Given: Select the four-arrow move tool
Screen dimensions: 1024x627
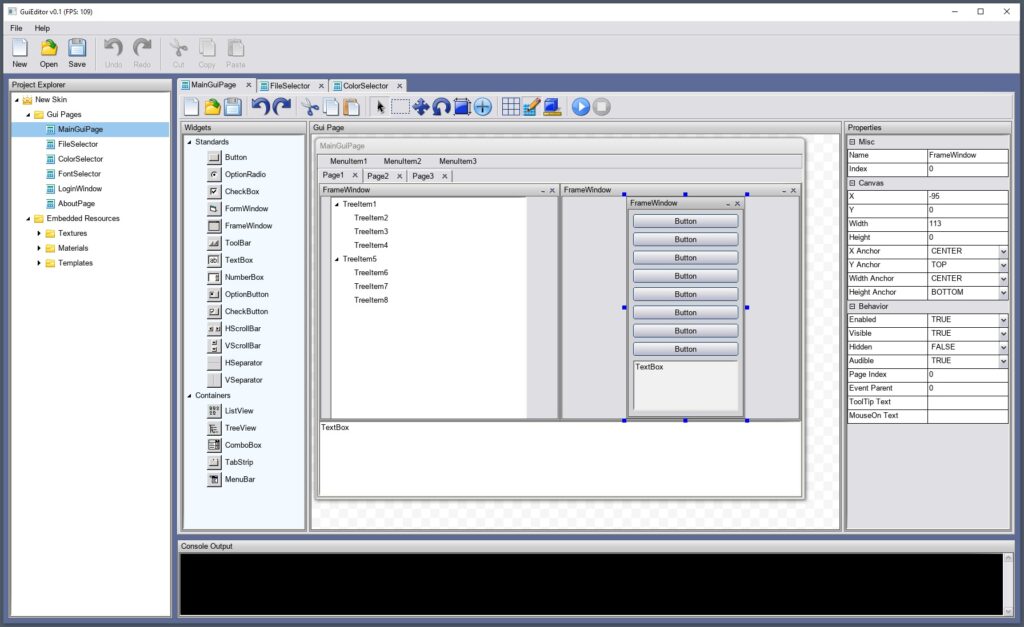Looking at the screenshot, I should [x=421, y=106].
